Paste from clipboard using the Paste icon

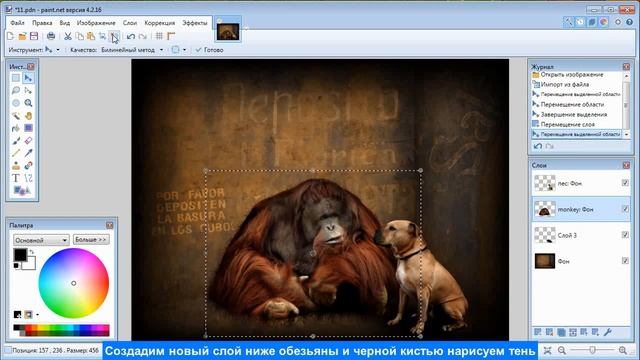[91, 36]
